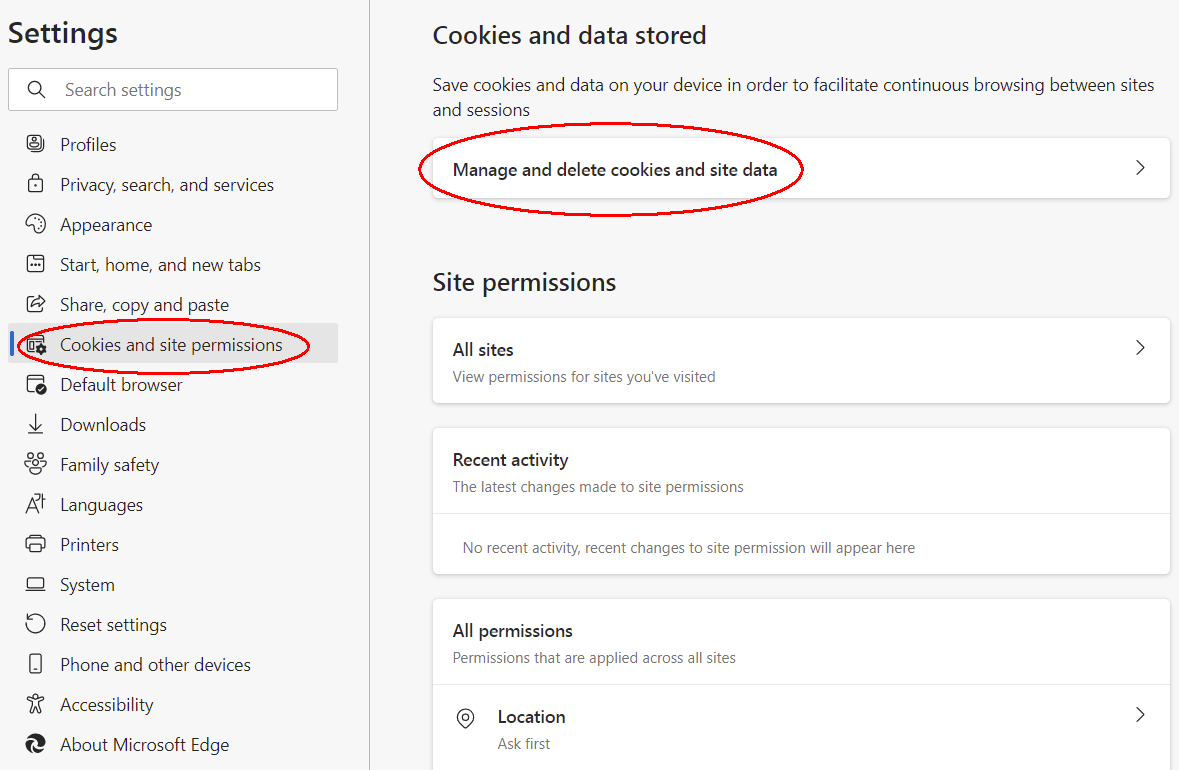Go to Languages settings
The width and height of the screenshot is (1179, 770).
click(101, 505)
